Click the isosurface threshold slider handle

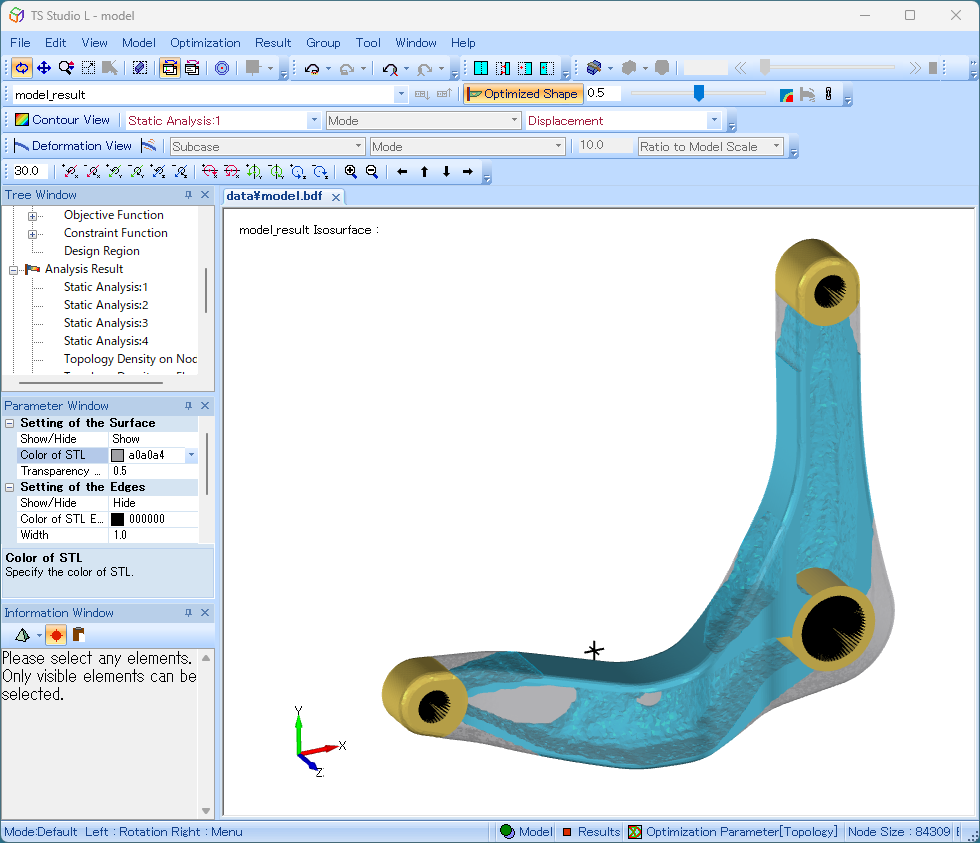coord(699,93)
